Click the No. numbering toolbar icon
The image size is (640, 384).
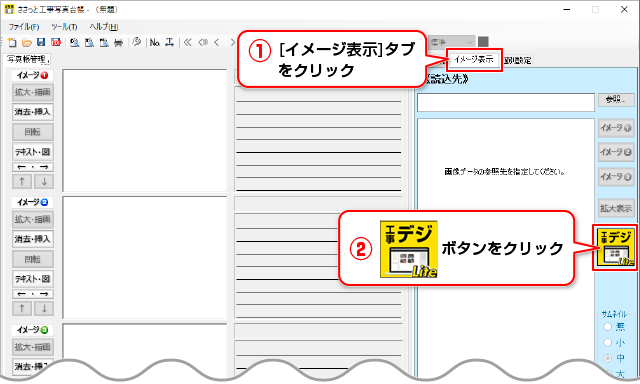pyautogui.click(x=155, y=42)
